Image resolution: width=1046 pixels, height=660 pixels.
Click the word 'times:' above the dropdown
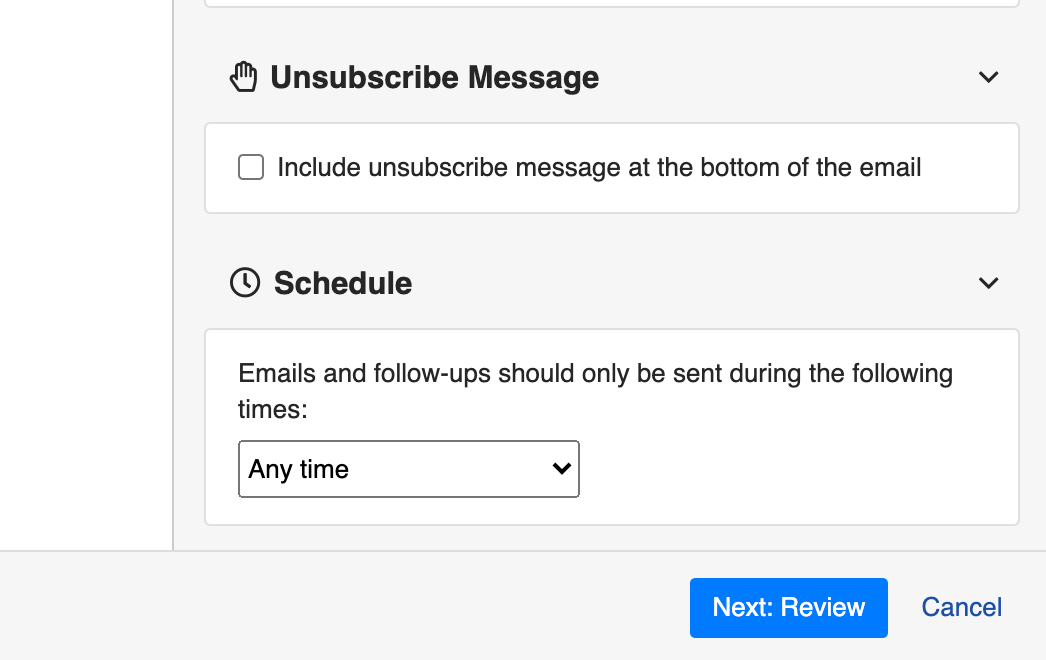[x=273, y=409]
